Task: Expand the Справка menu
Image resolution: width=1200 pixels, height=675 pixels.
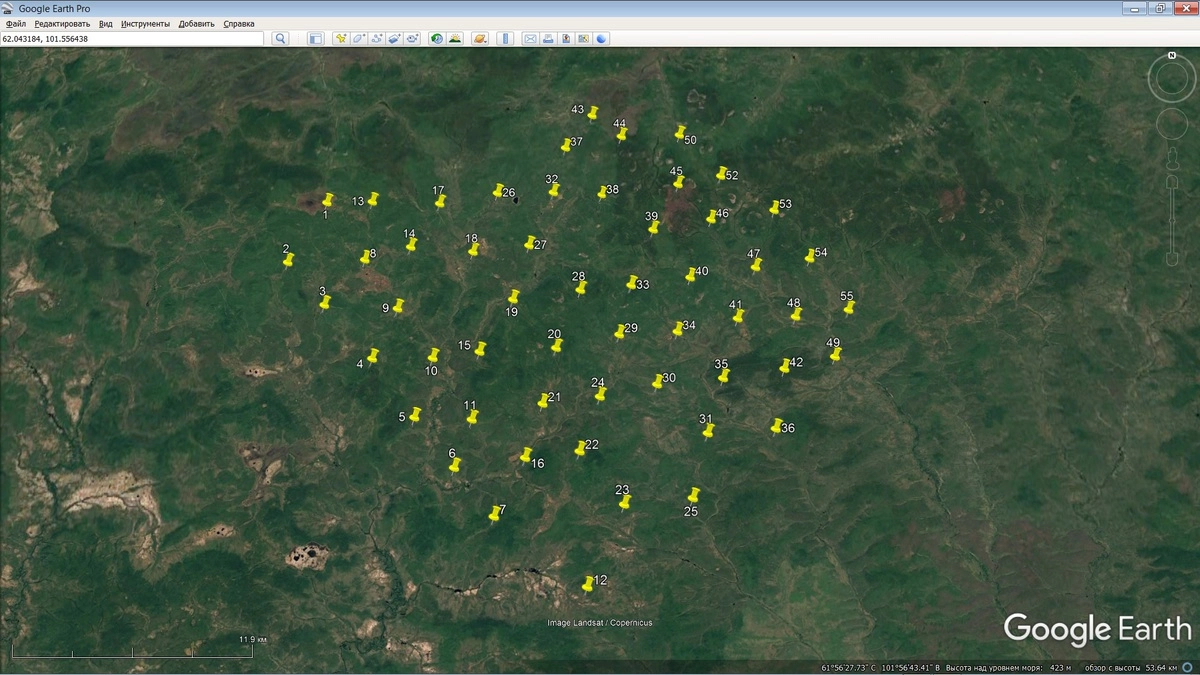Action: click(x=238, y=23)
